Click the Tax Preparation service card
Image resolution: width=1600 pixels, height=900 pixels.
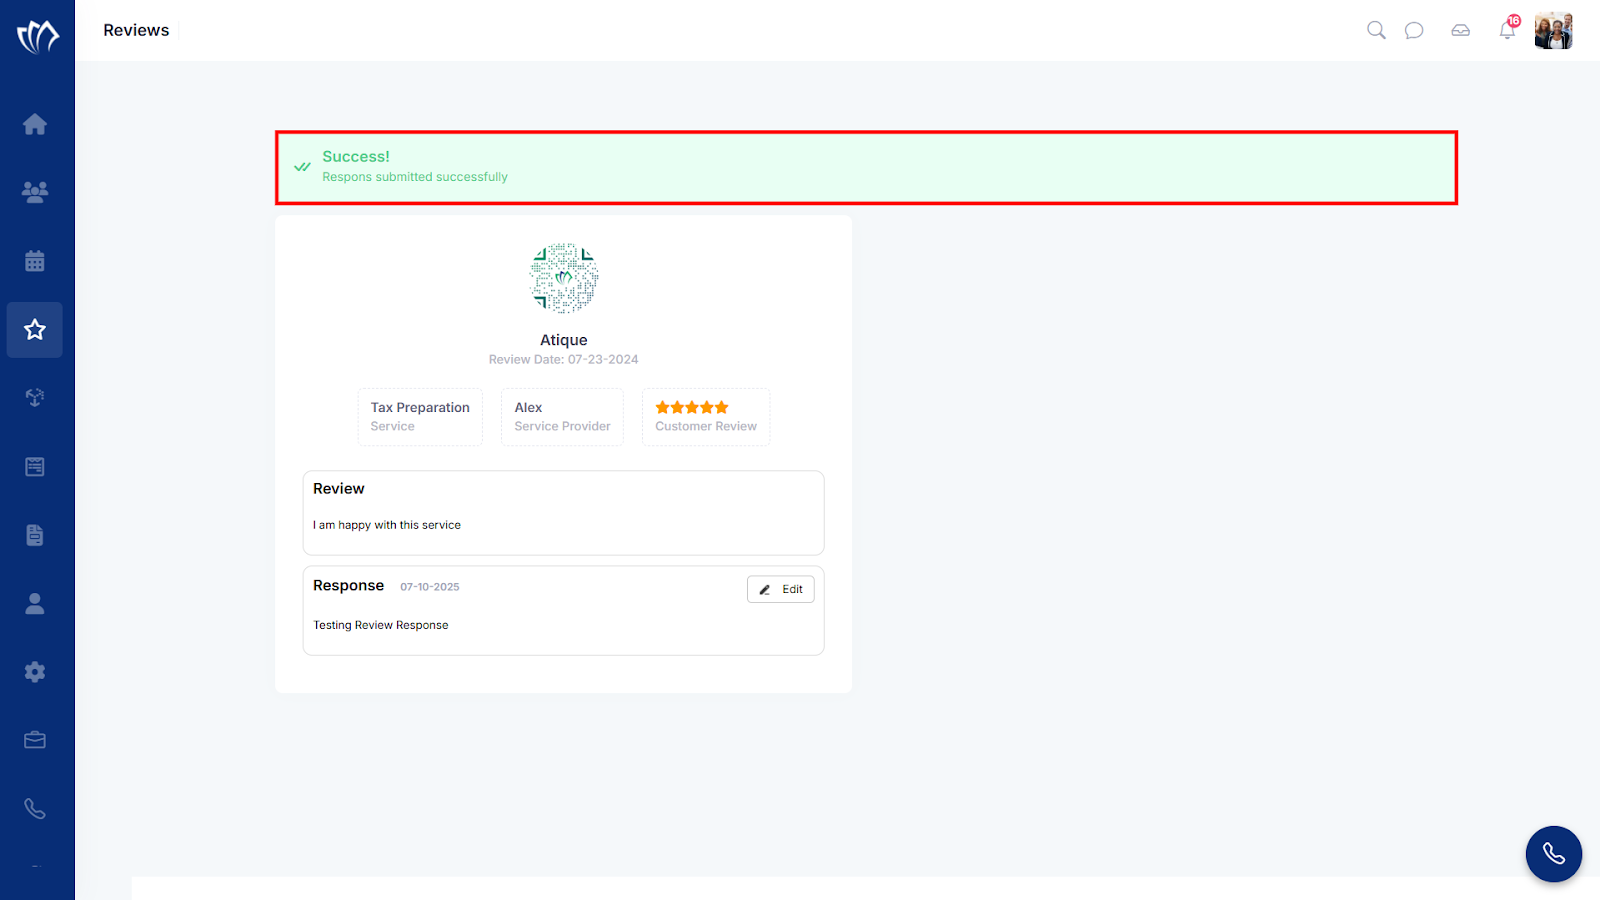click(420, 417)
